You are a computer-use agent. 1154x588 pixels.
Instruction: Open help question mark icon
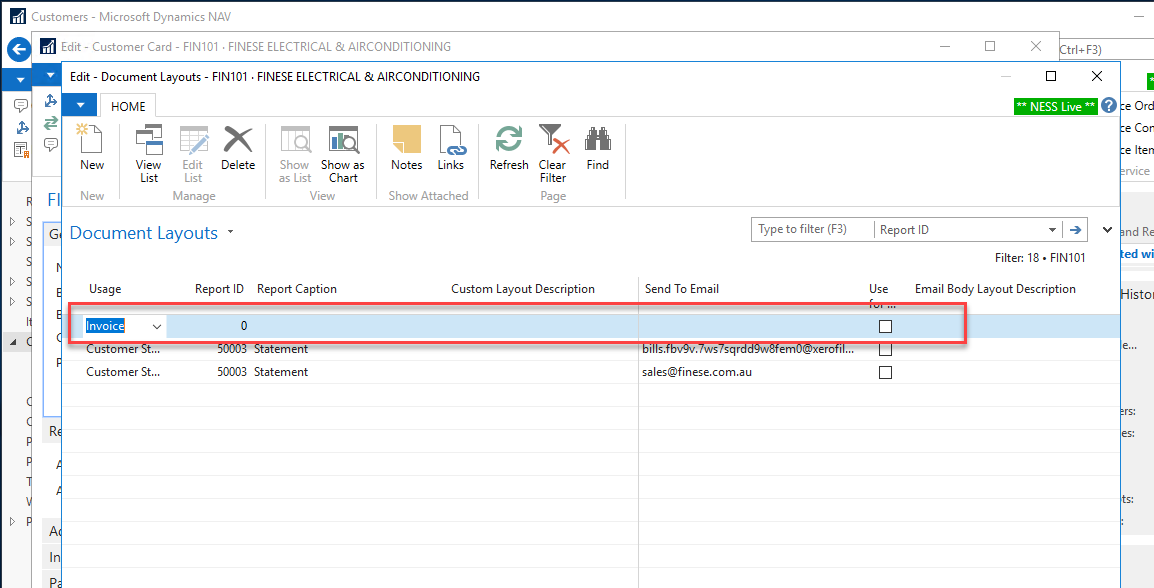(1109, 106)
